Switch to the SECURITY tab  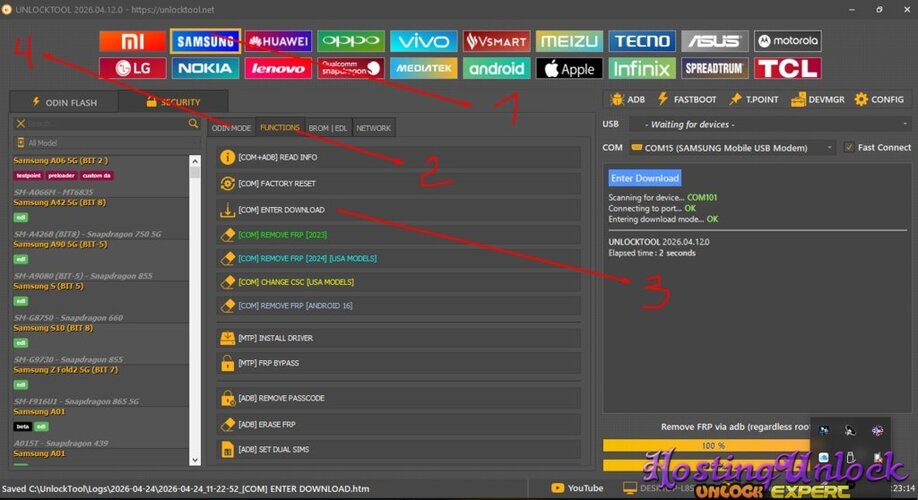point(173,102)
